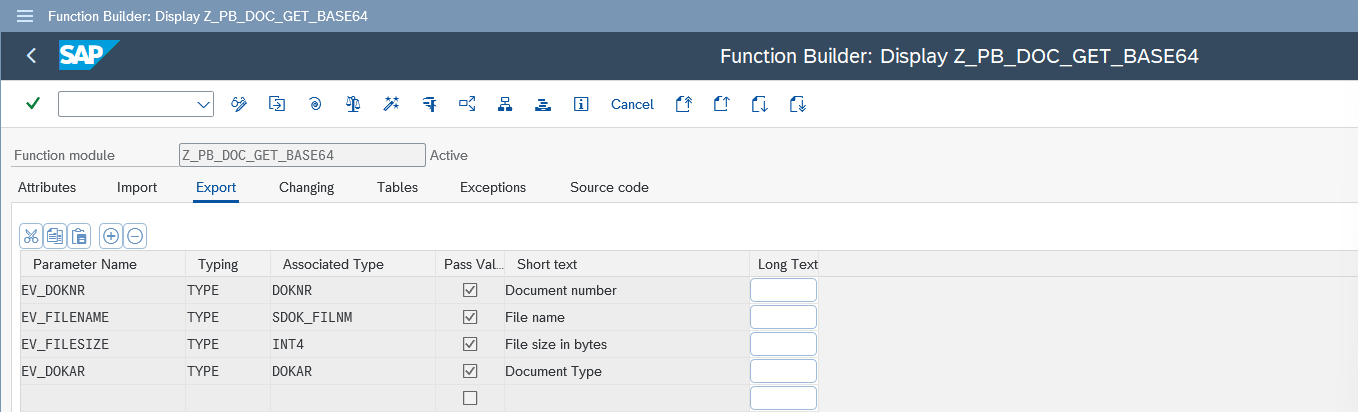Viewport: 1358px width, 412px height.
Task: Switch to the Tables tab
Action: click(x=397, y=187)
